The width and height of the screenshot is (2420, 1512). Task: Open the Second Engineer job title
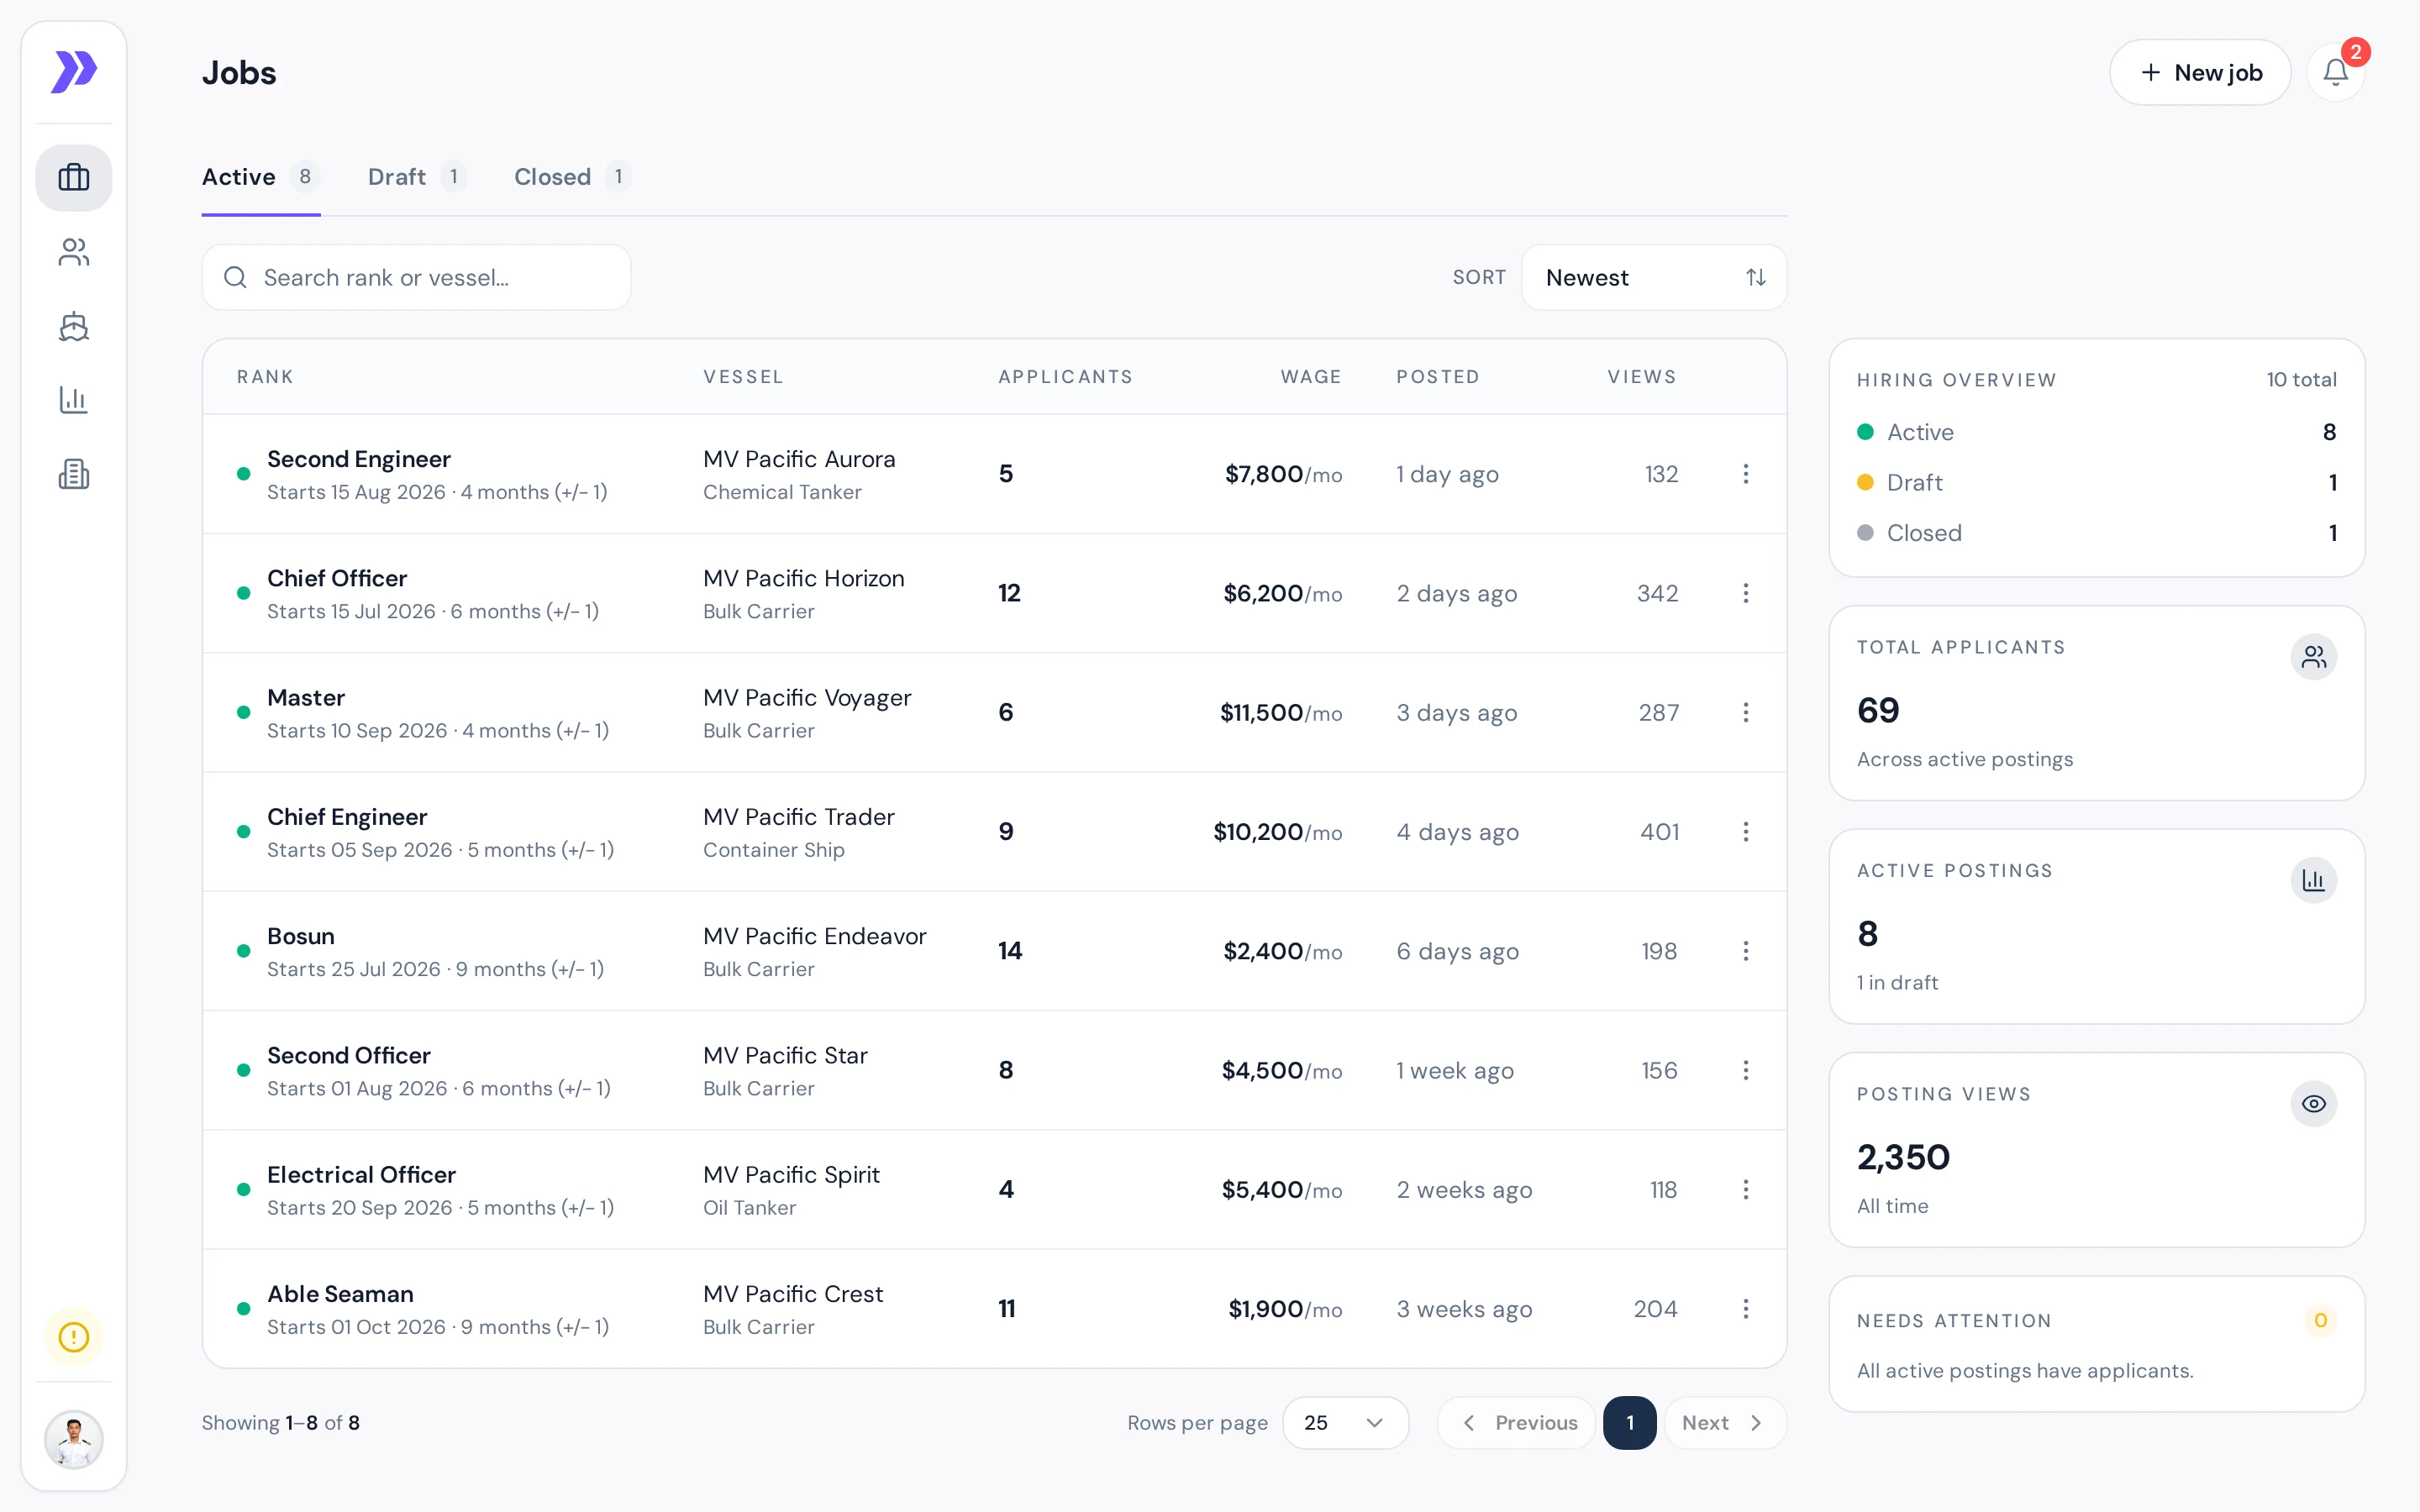(x=359, y=459)
